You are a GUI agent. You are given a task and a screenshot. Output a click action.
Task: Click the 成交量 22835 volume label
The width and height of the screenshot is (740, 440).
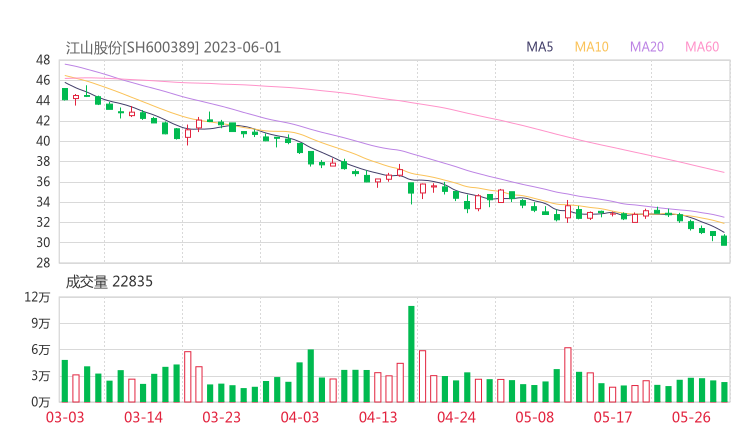point(109,282)
